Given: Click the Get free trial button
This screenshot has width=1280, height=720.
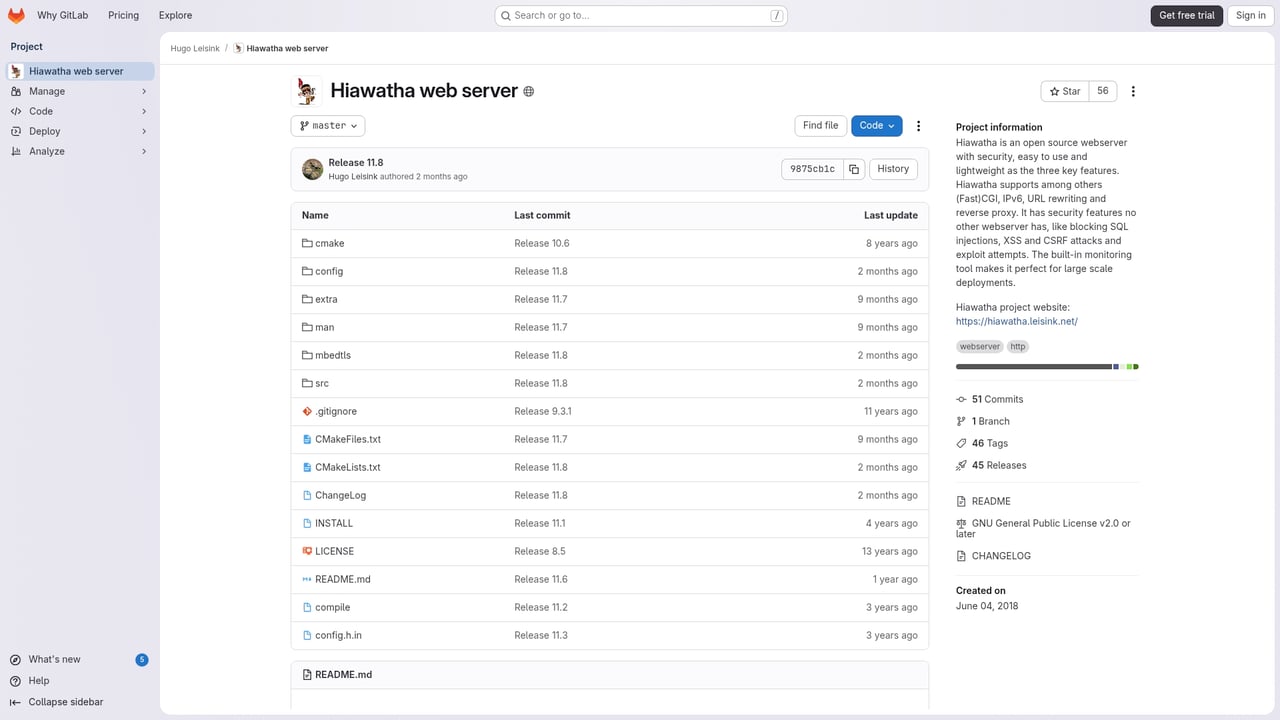Looking at the screenshot, I should pos(1186,15).
